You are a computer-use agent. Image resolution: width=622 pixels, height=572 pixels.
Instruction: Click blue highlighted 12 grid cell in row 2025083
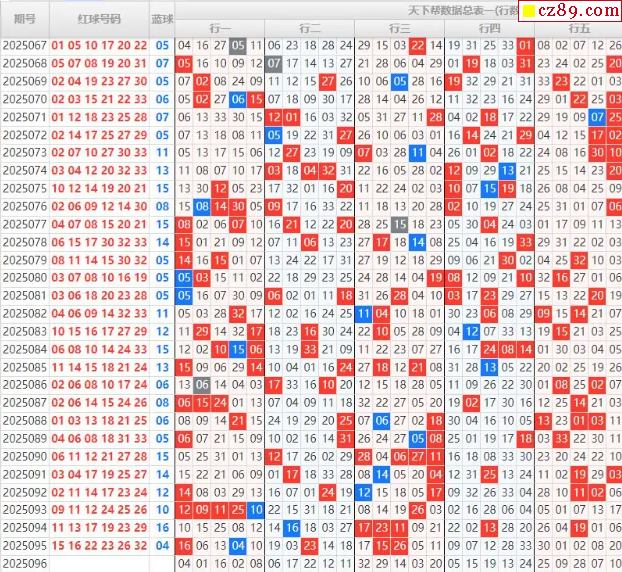471,331
